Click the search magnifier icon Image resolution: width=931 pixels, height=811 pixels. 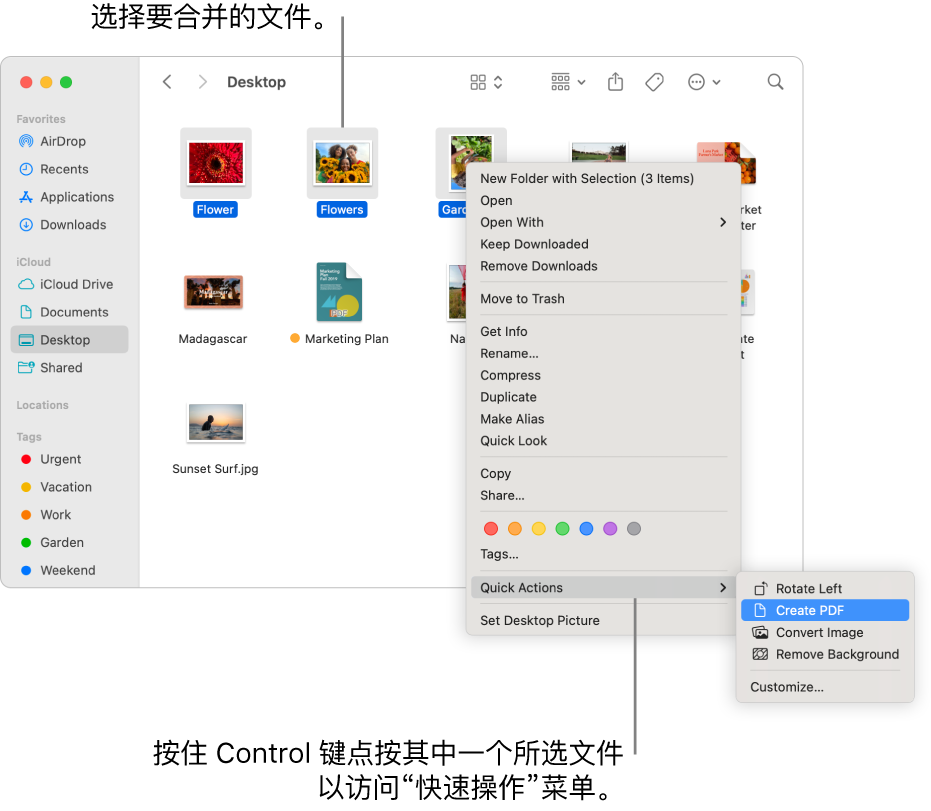775,82
